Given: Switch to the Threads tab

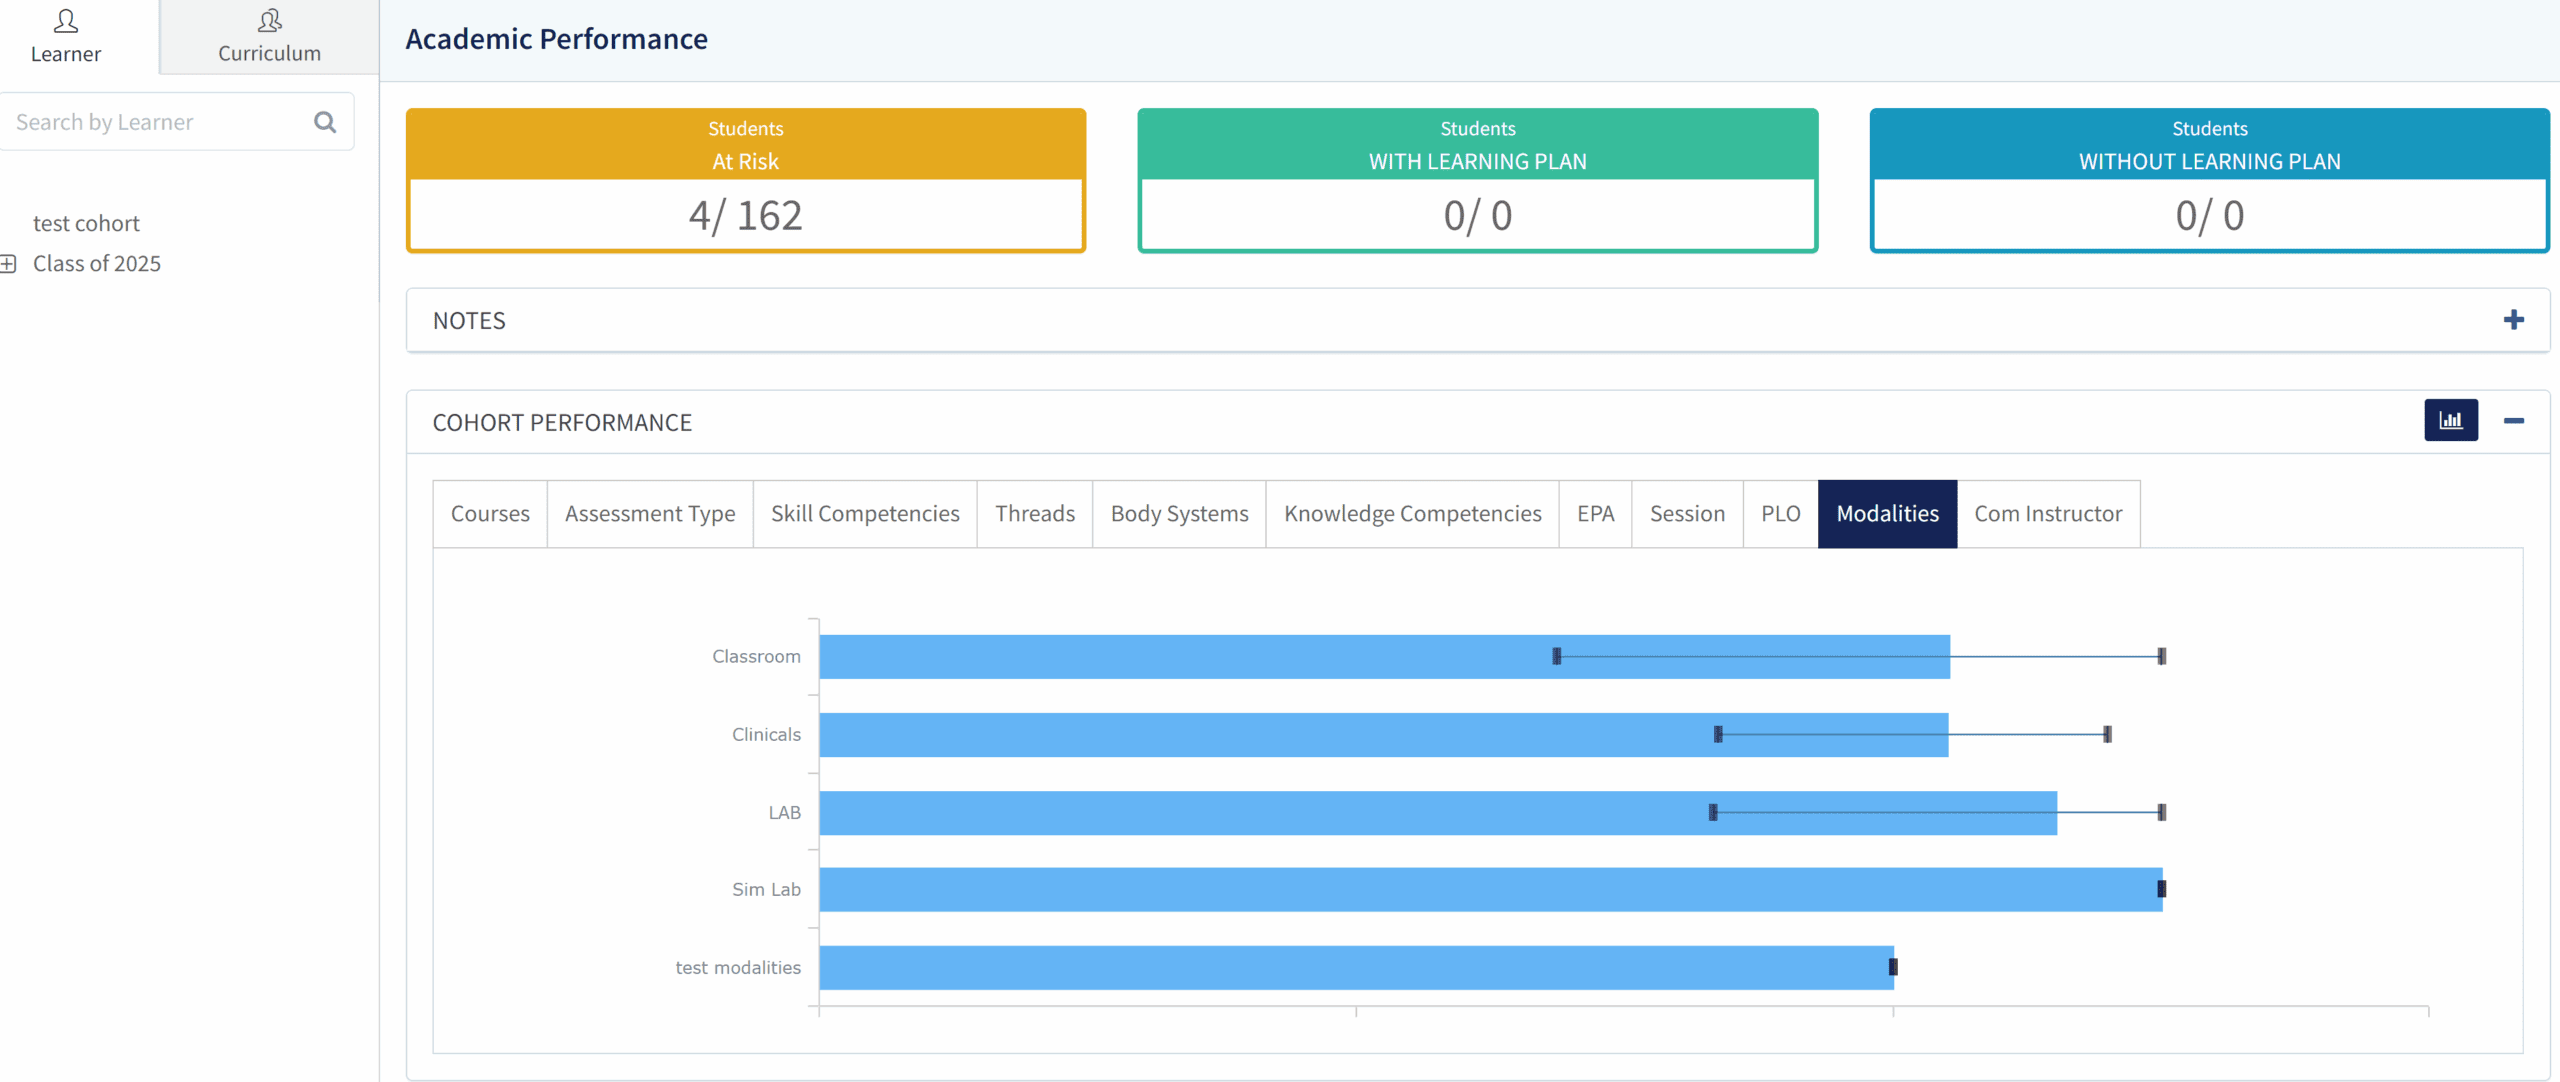Looking at the screenshot, I should point(1035,514).
